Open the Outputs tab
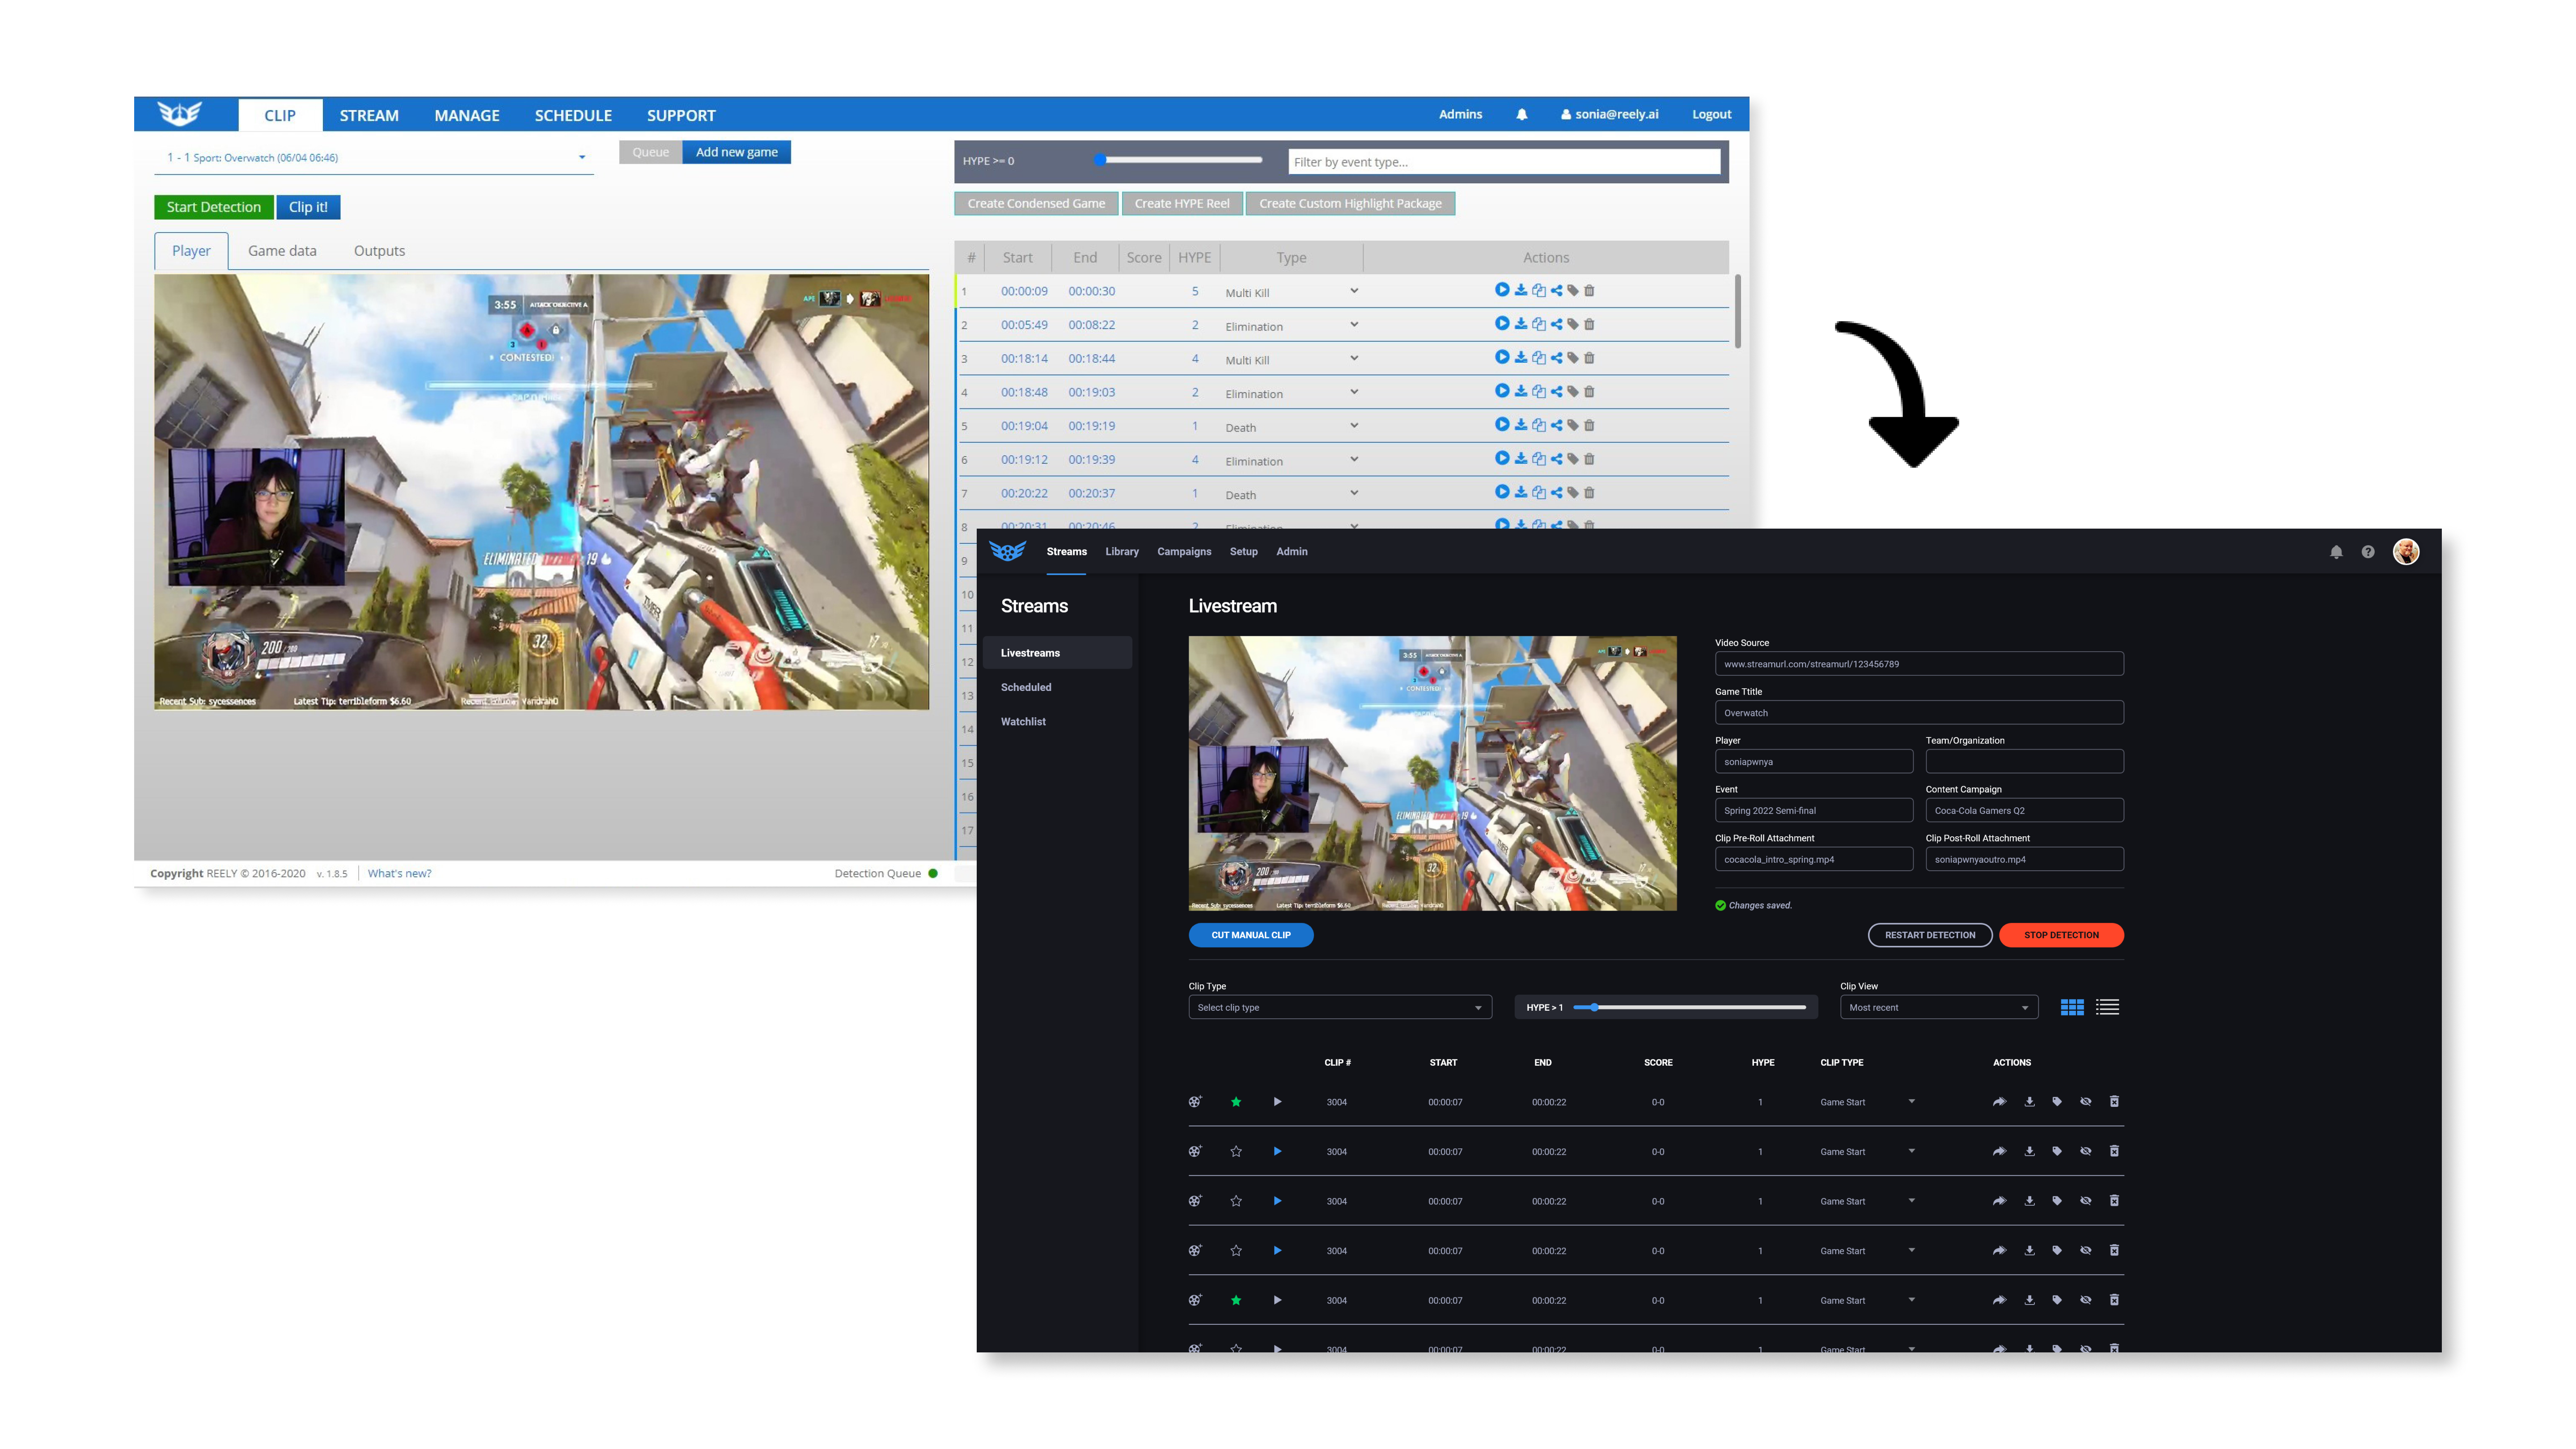 coord(379,251)
